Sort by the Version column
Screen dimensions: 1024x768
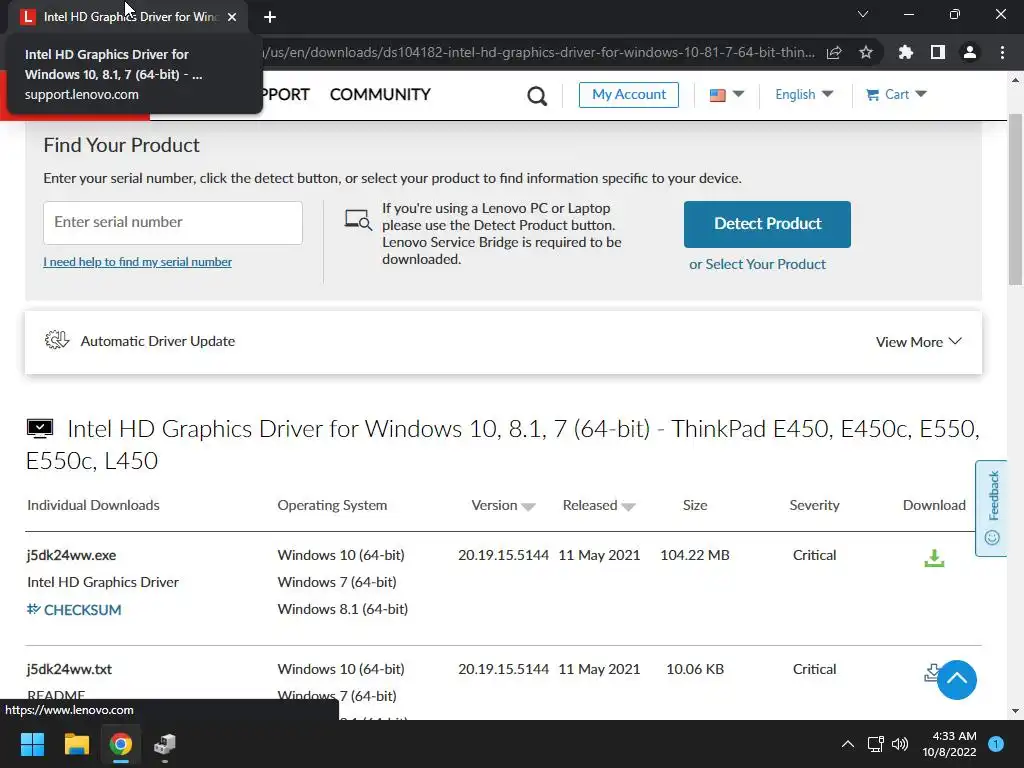pos(503,505)
